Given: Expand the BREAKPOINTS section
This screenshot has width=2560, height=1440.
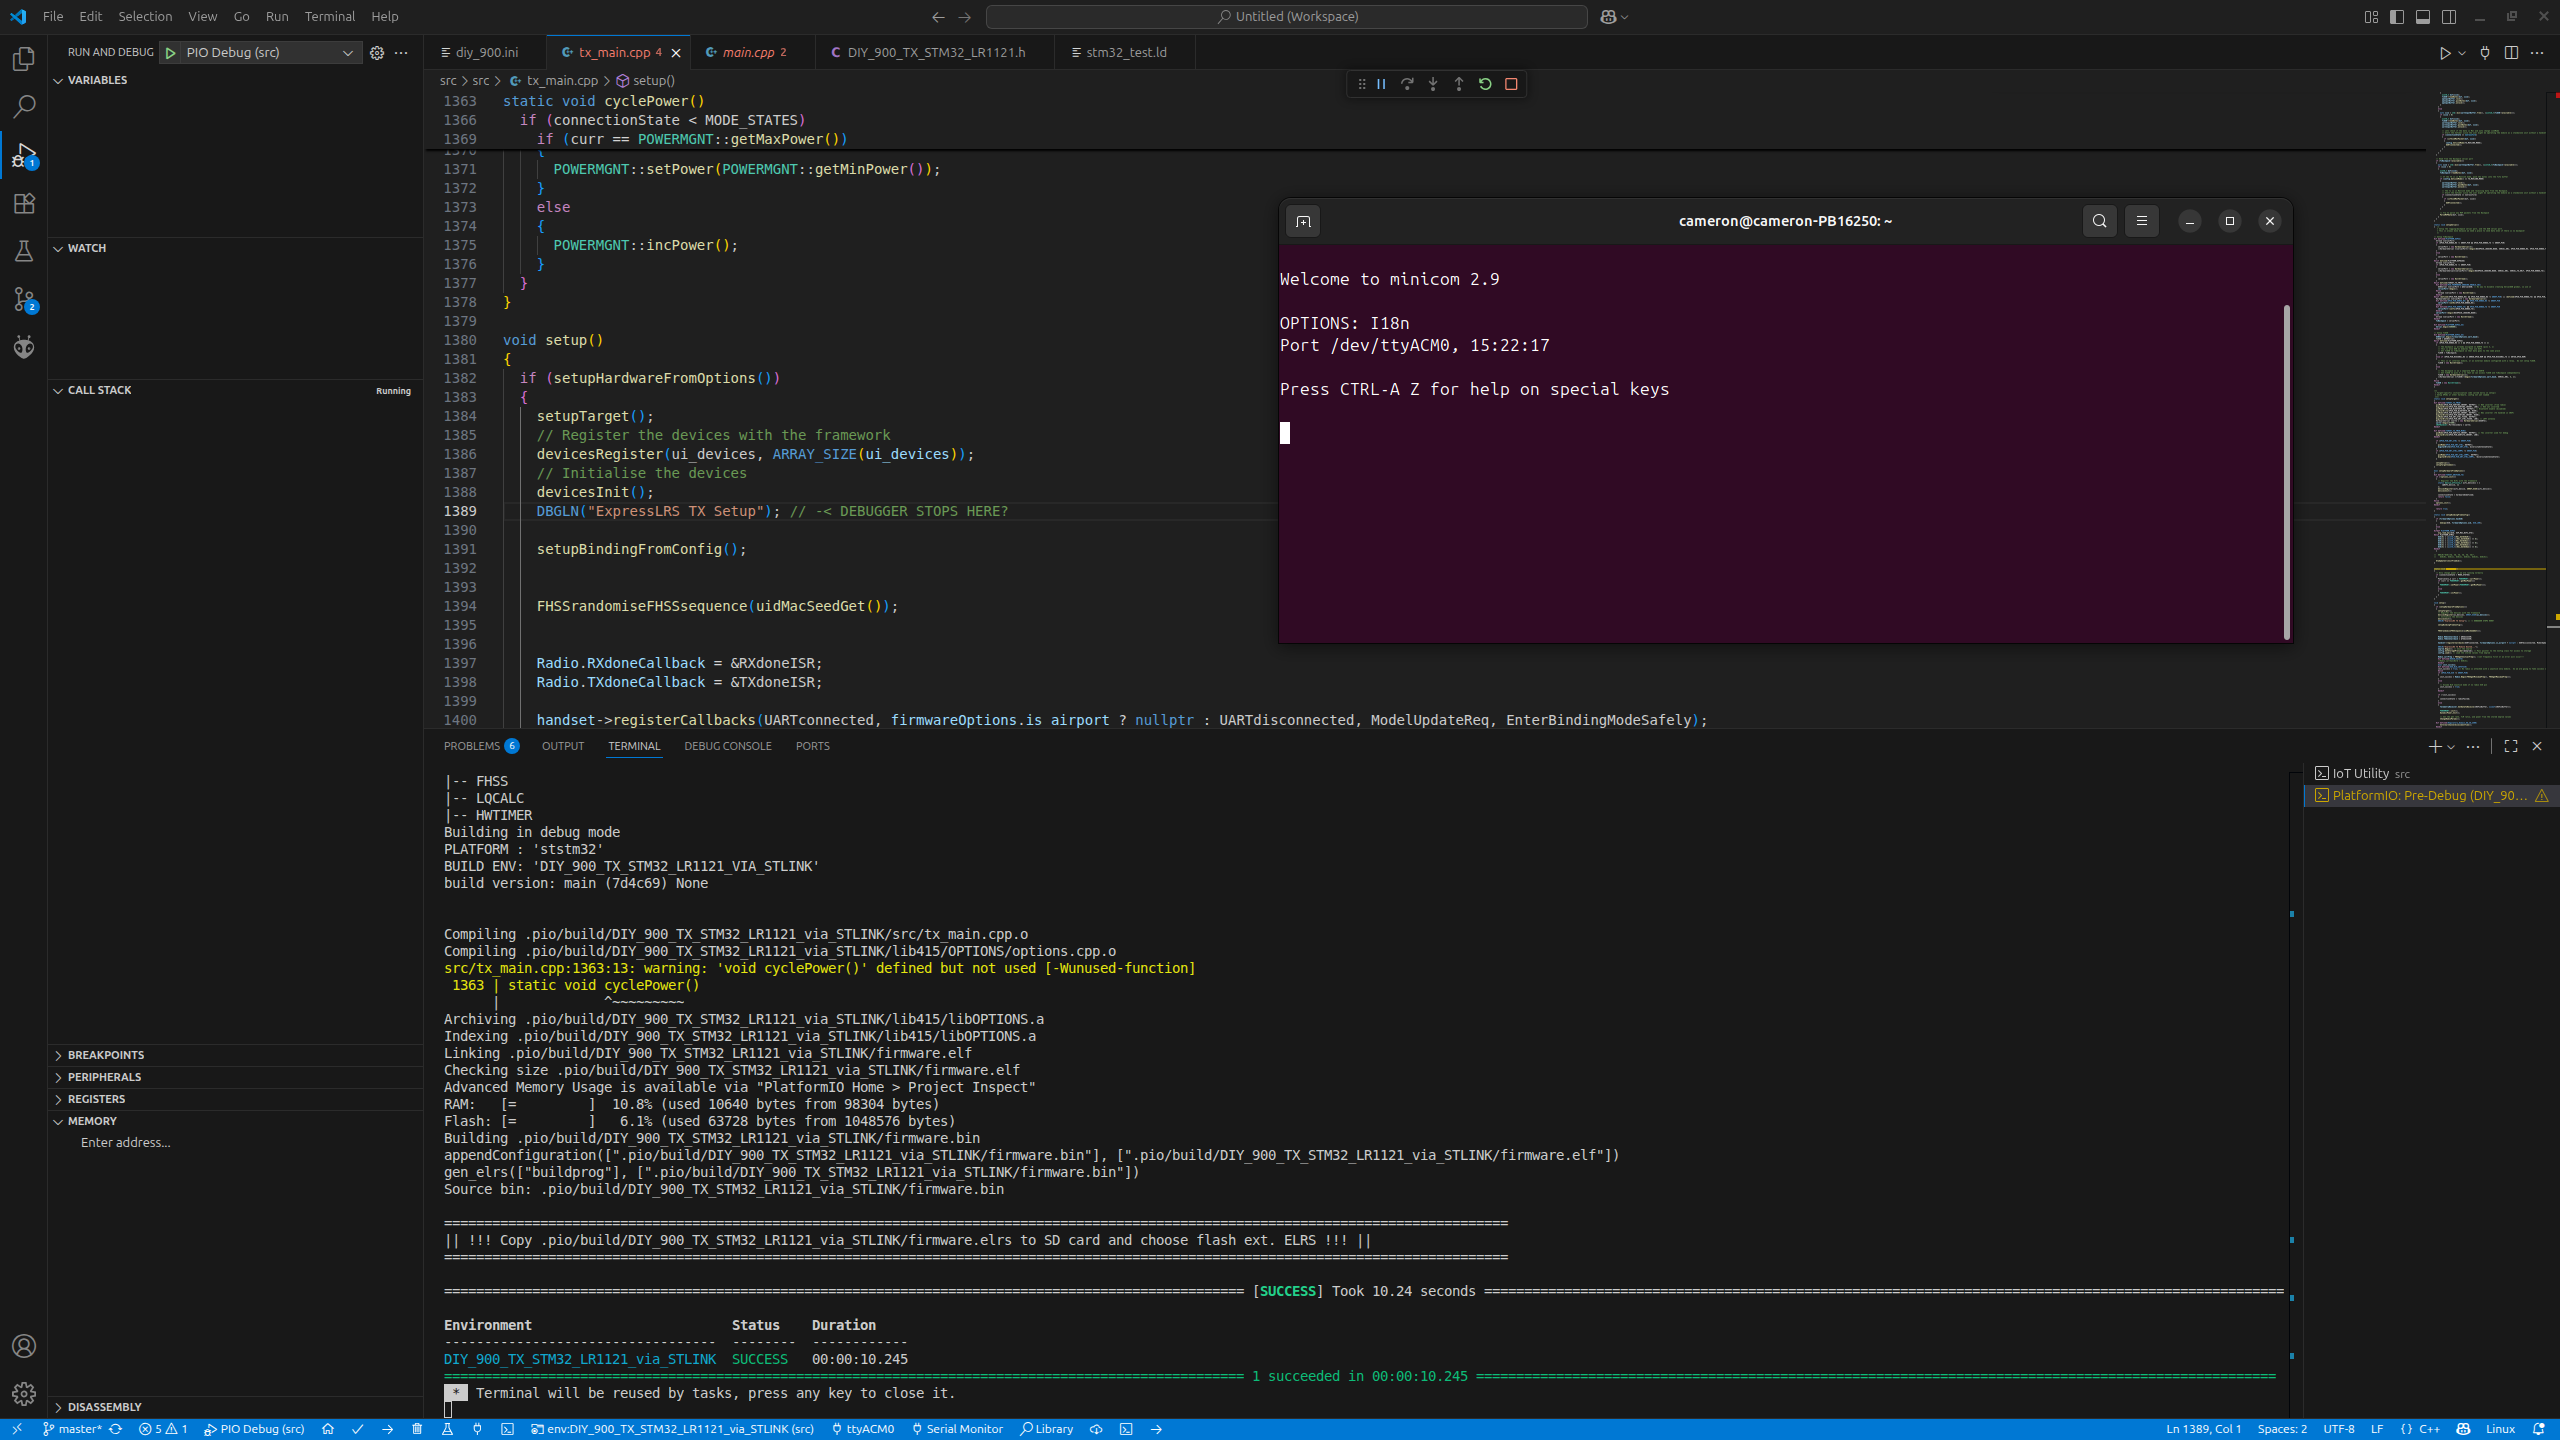Looking at the screenshot, I should pyautogui.click(x=105, y=1055).
